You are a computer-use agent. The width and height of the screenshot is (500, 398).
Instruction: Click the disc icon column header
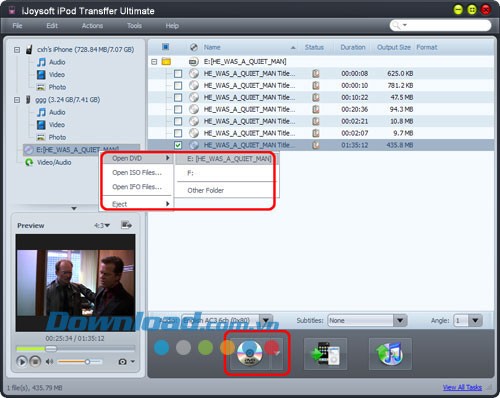pyautogui.click(x=194, y=47)
